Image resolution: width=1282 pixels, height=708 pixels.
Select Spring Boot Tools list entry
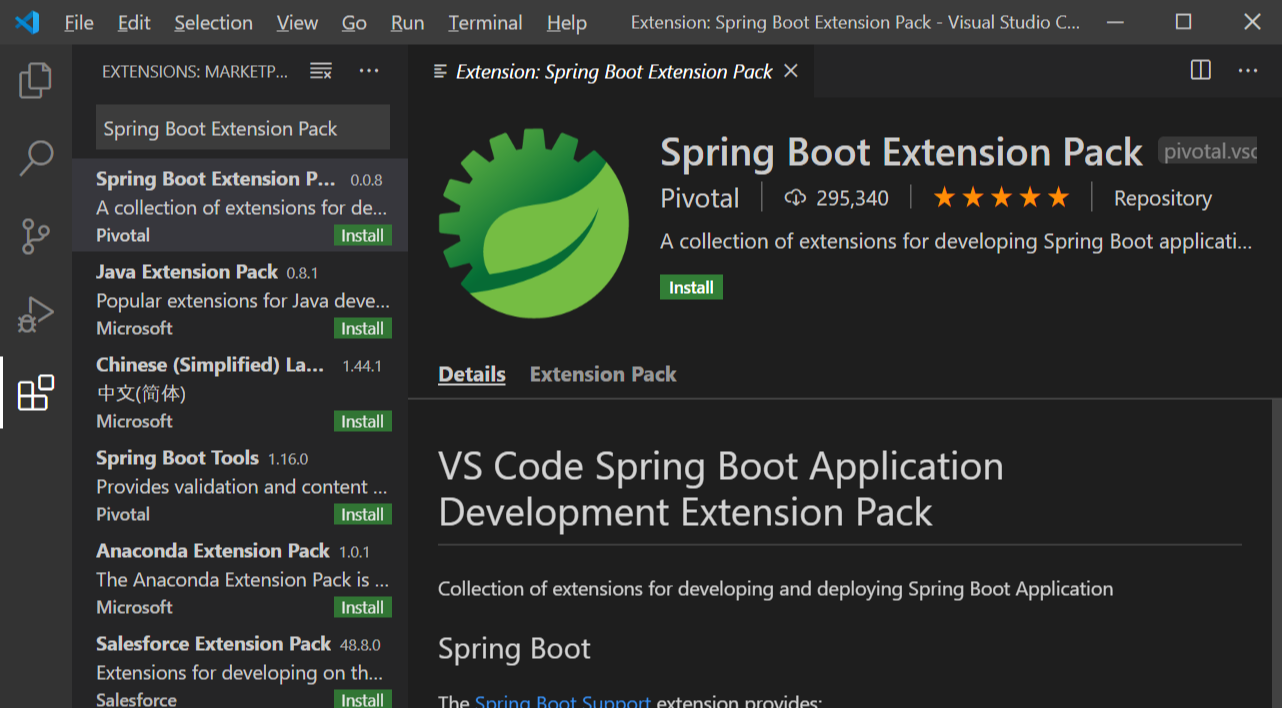tap(240, 484)
